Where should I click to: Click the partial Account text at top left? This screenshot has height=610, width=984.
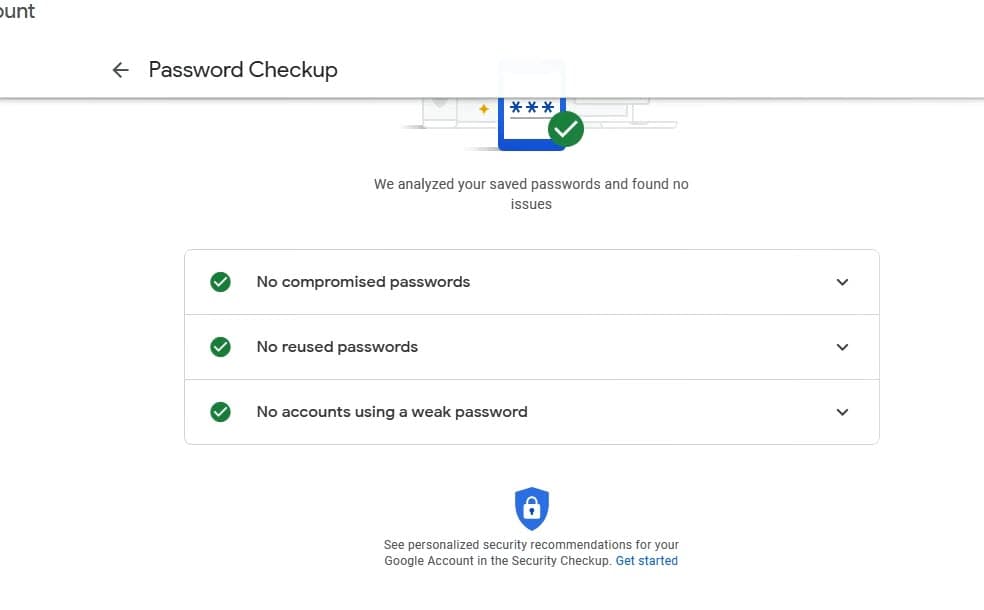16,12
